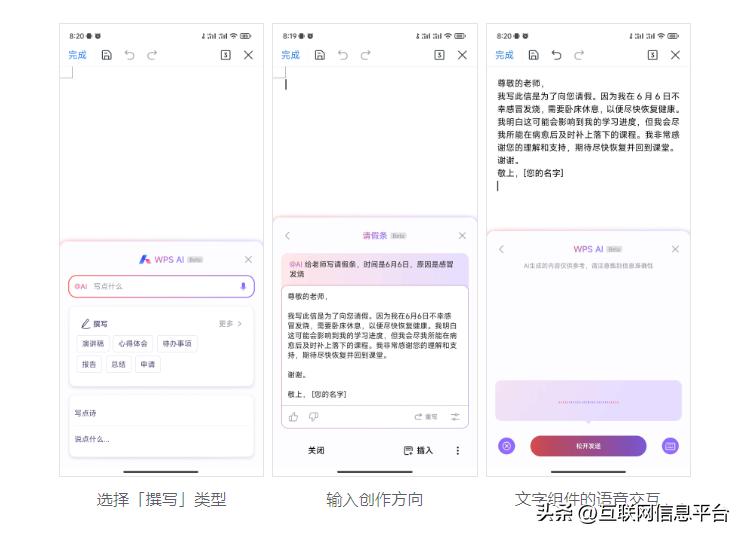Tap 完成 on the left phone

click(77, 55)
